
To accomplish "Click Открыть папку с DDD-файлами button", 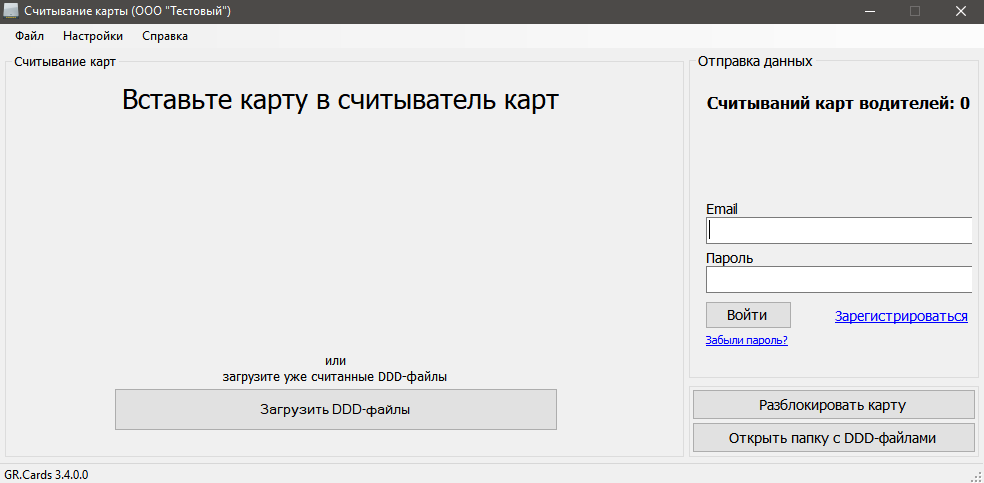I will coord(833,438).
